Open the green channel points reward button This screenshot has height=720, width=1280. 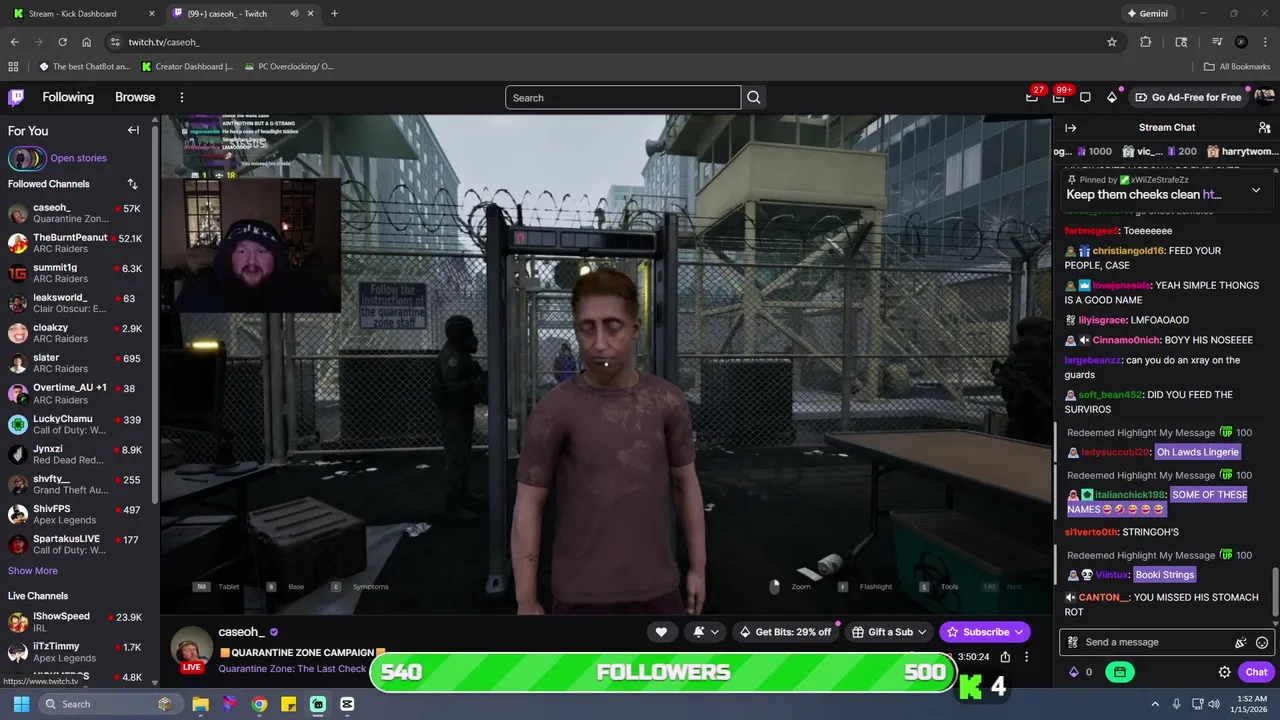[x=1120, y=672]
